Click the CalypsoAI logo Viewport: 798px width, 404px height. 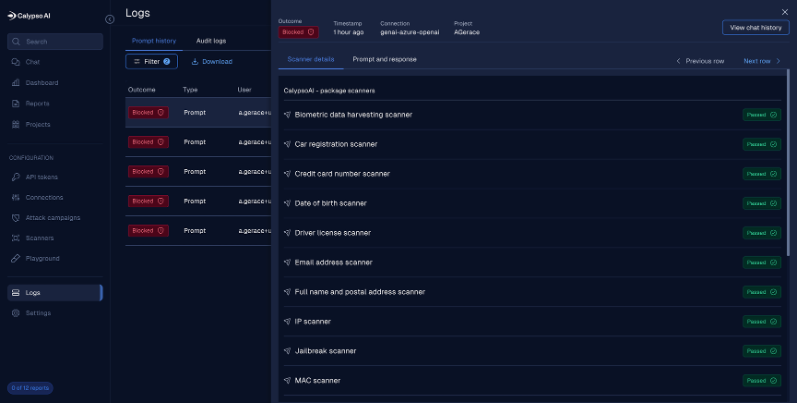(29, 16)
